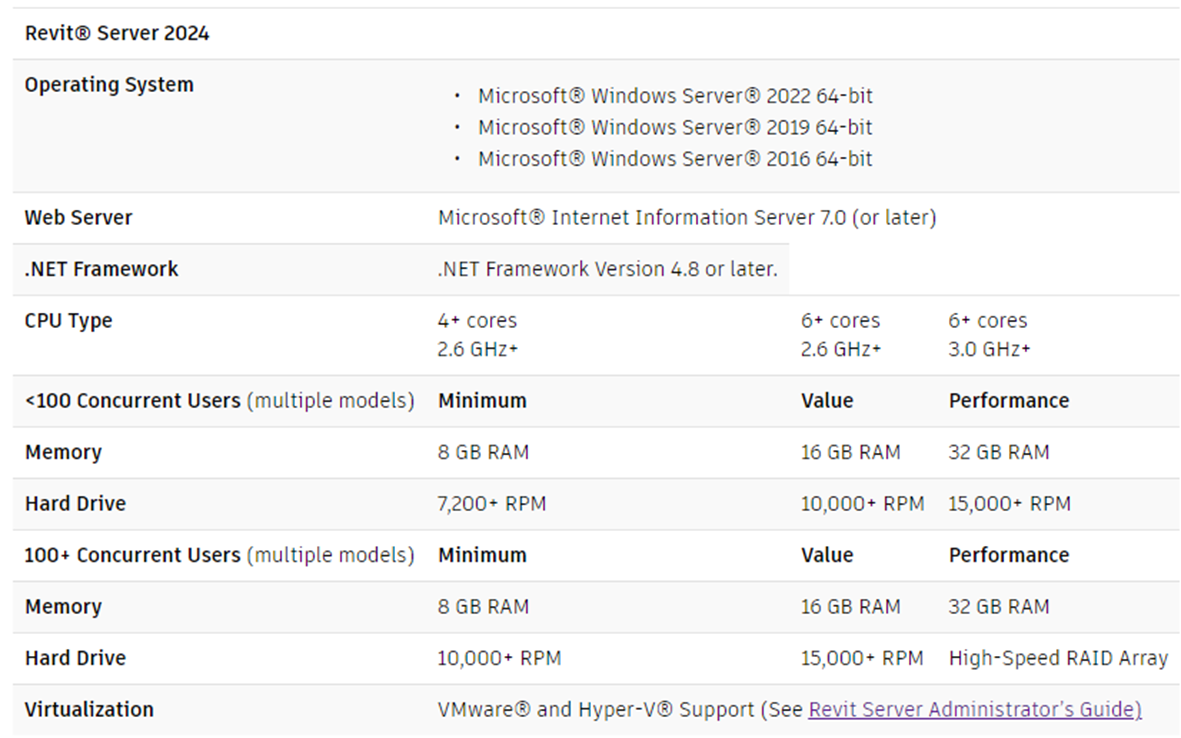The width and height of the screenshot is (1181, 738).
Task: Click Performance header in the <100 Concurrent Users row
Action: coord(1008,401)
